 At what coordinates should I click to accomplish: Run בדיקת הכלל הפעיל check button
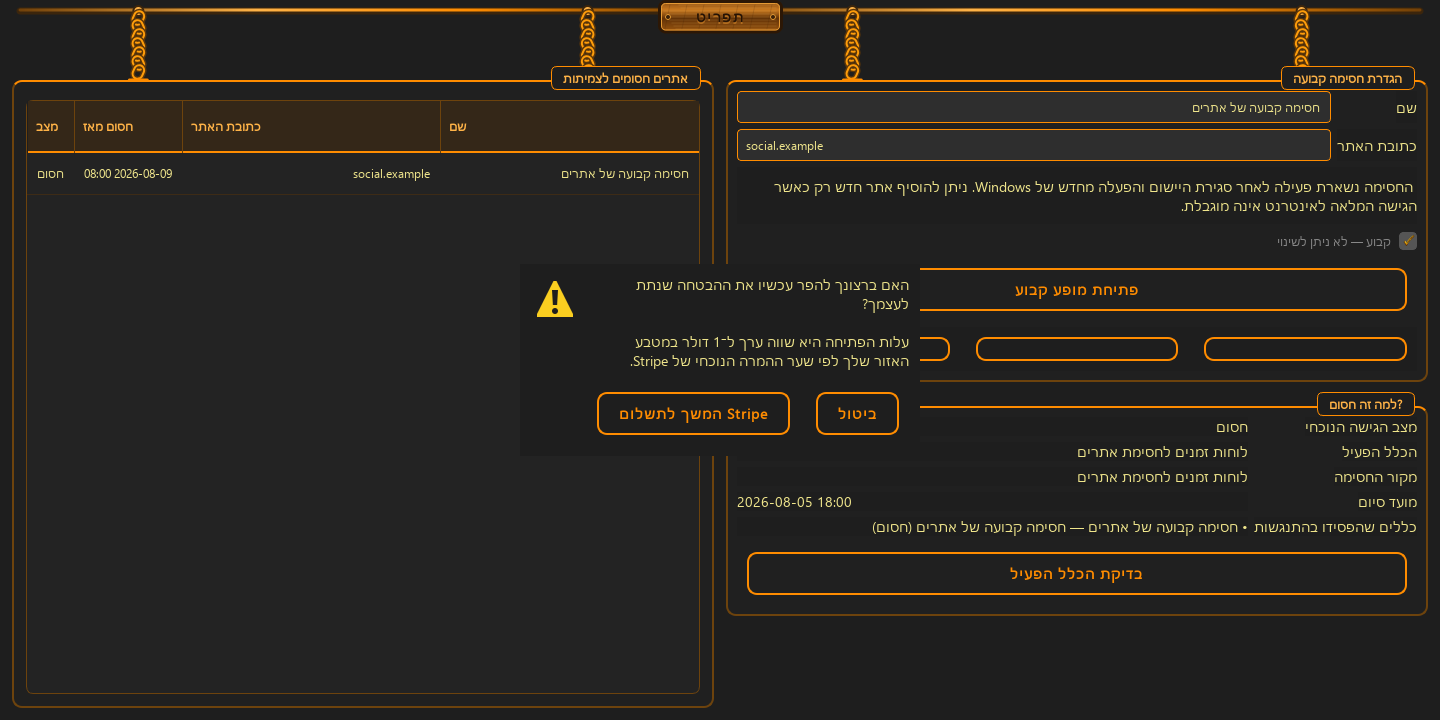[x=1077, y=573]
